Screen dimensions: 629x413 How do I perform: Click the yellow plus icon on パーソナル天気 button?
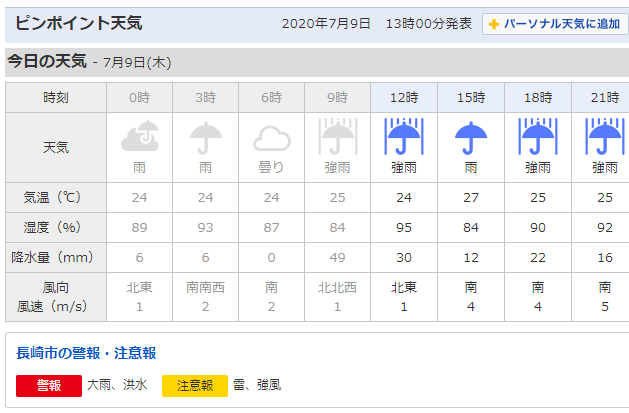tap(493, 24)
